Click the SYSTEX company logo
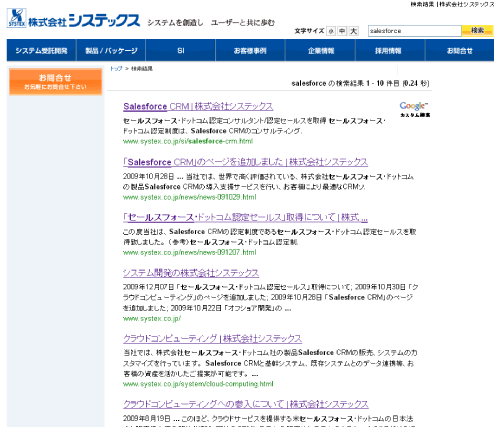This screenshot has width=500, height=427. pyautogui.click(x=73, y=18)
